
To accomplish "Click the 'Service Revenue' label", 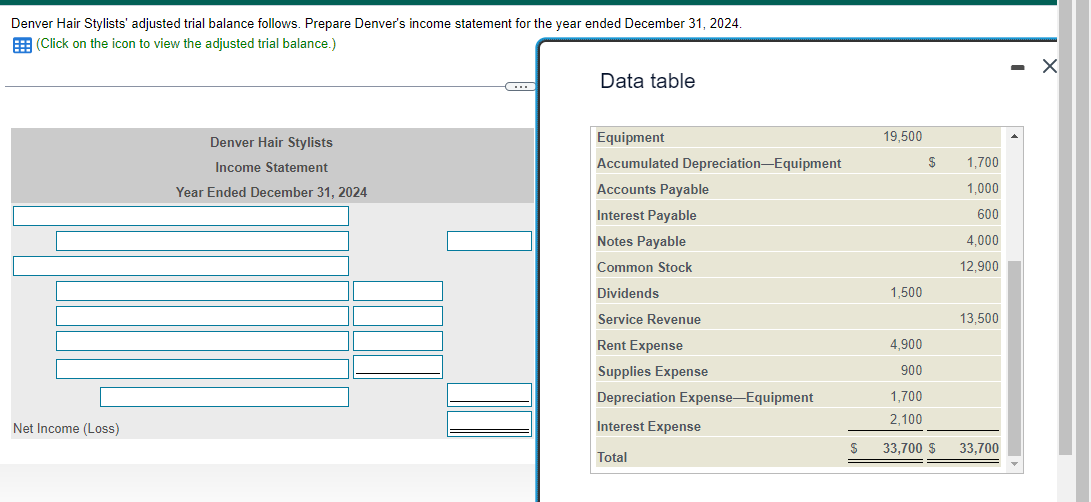I will (x=649, y=320).
